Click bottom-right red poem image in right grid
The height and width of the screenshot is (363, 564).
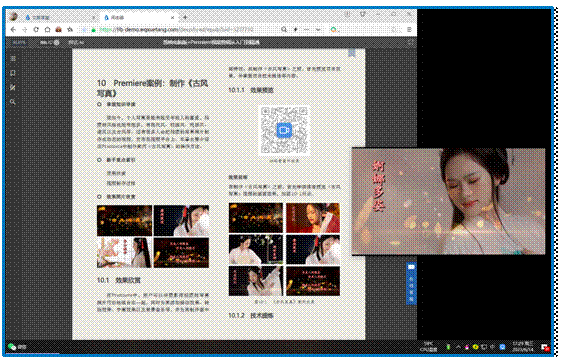[313, 281]
